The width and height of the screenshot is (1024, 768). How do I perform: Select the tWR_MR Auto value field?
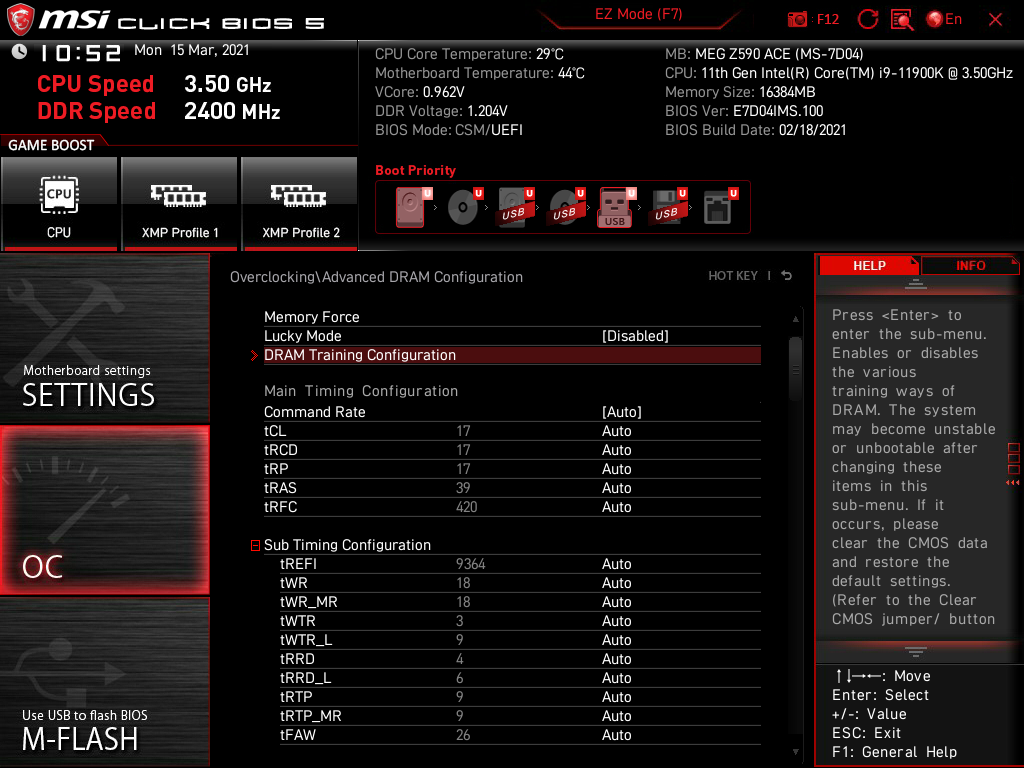616,602
